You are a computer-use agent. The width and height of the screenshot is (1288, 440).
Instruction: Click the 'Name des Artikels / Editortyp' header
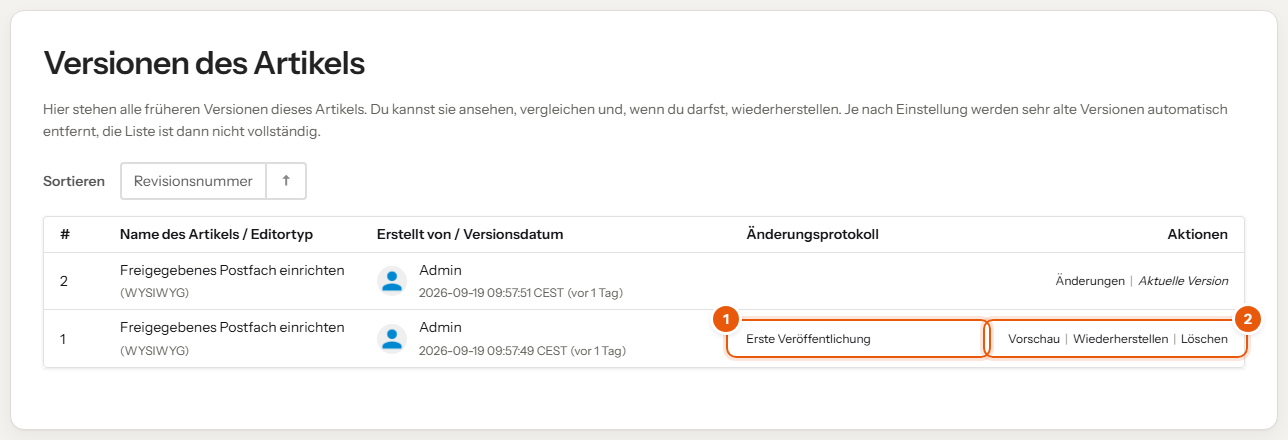pyautogui.click(x=217, y=234)
